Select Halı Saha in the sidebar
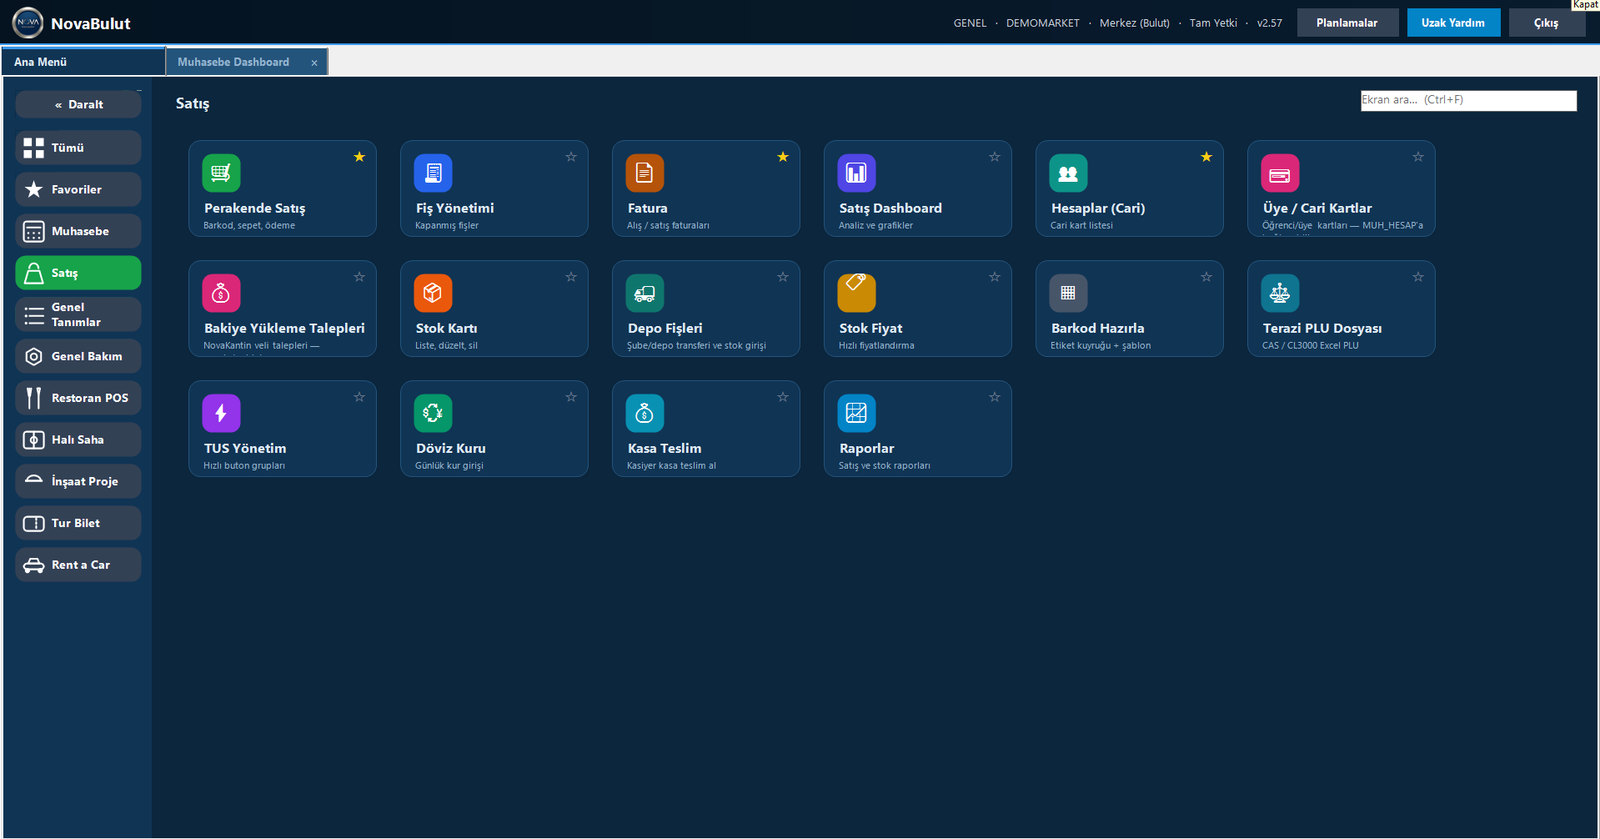 pyautogui.click(x=78, y=440)
